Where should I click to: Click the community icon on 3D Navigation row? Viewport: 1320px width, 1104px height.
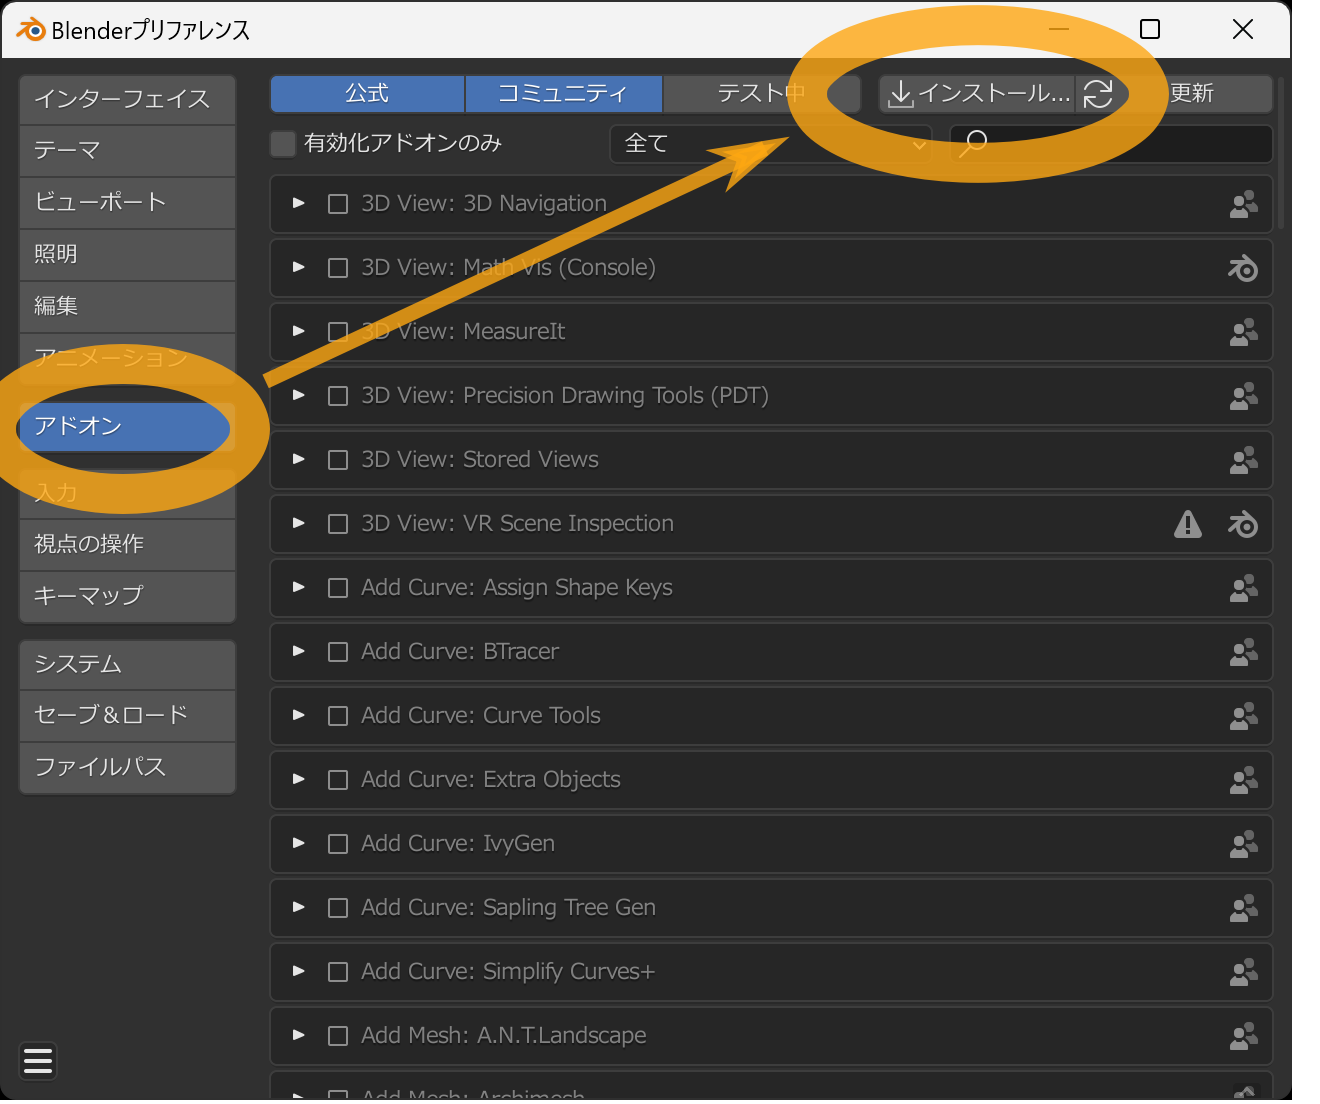[x=1243, y=204]
